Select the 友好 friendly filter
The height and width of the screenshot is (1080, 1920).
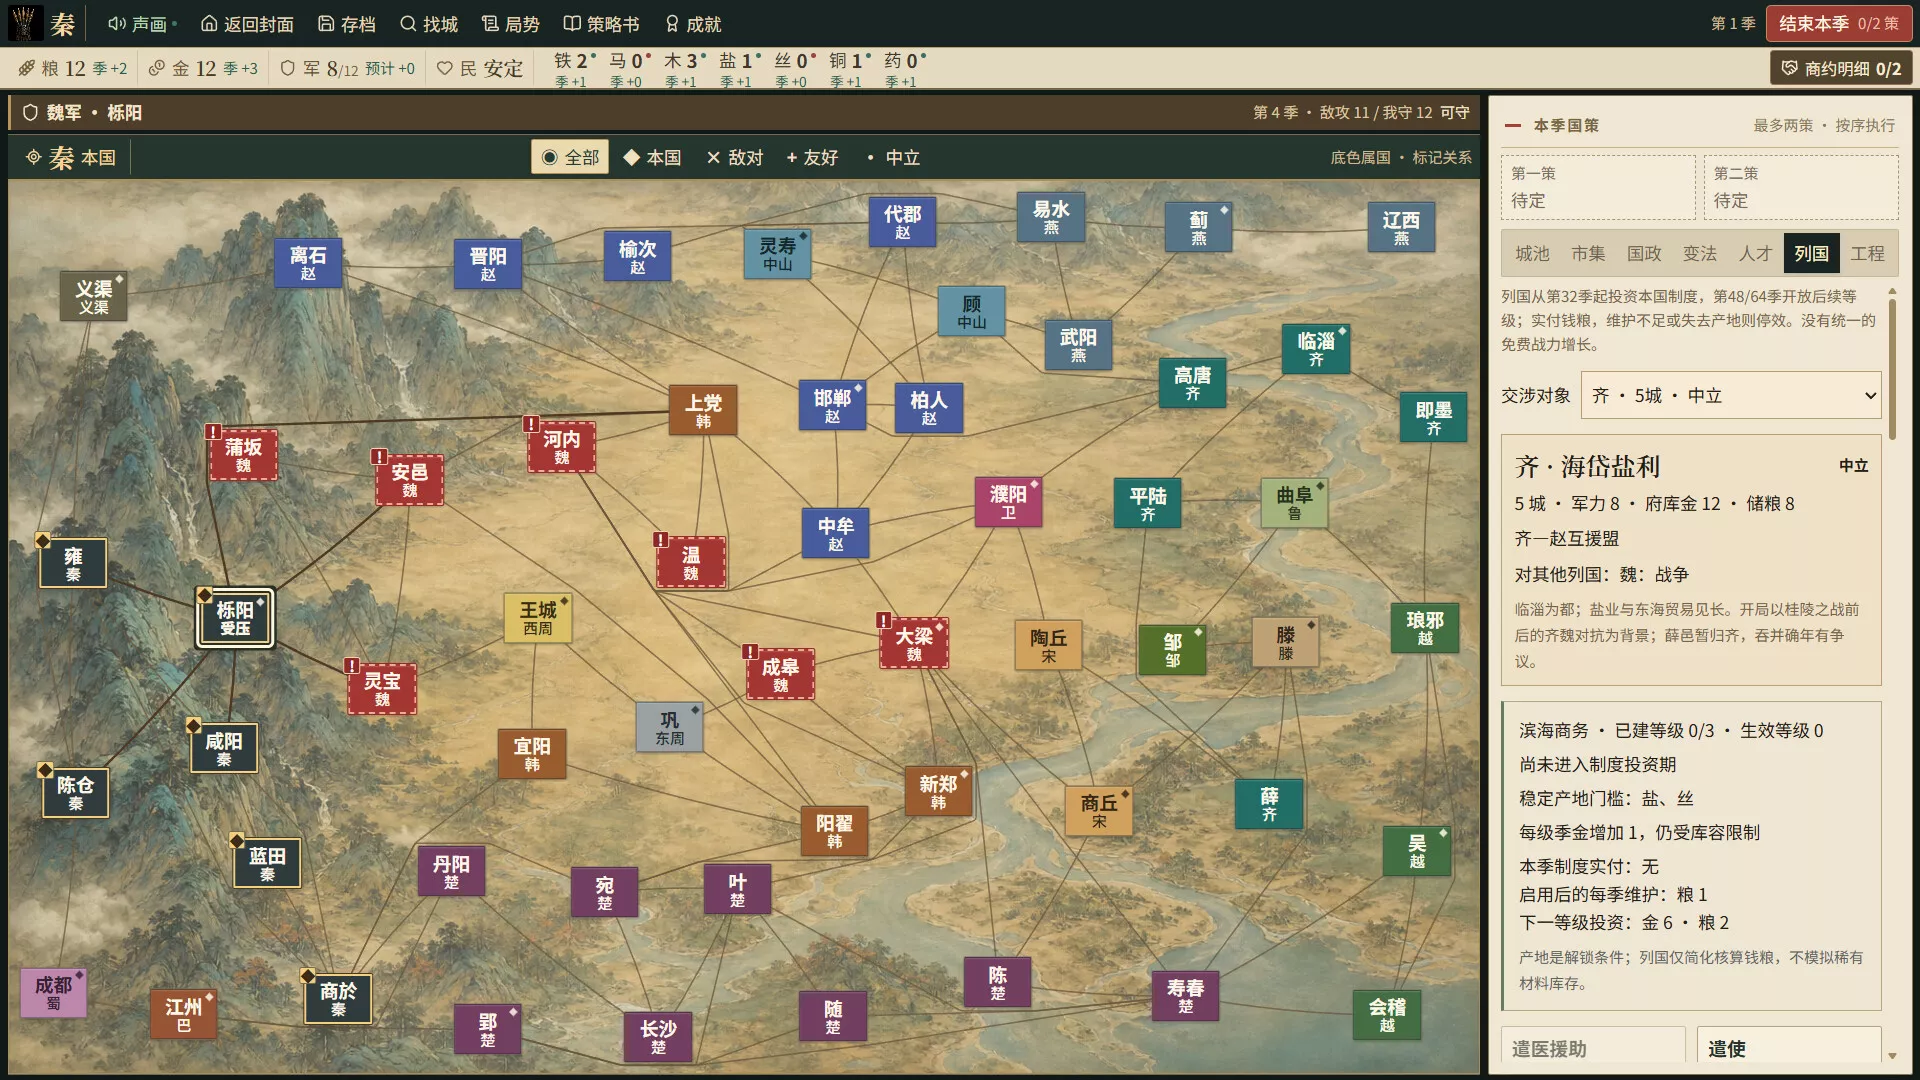coord(812,157)
